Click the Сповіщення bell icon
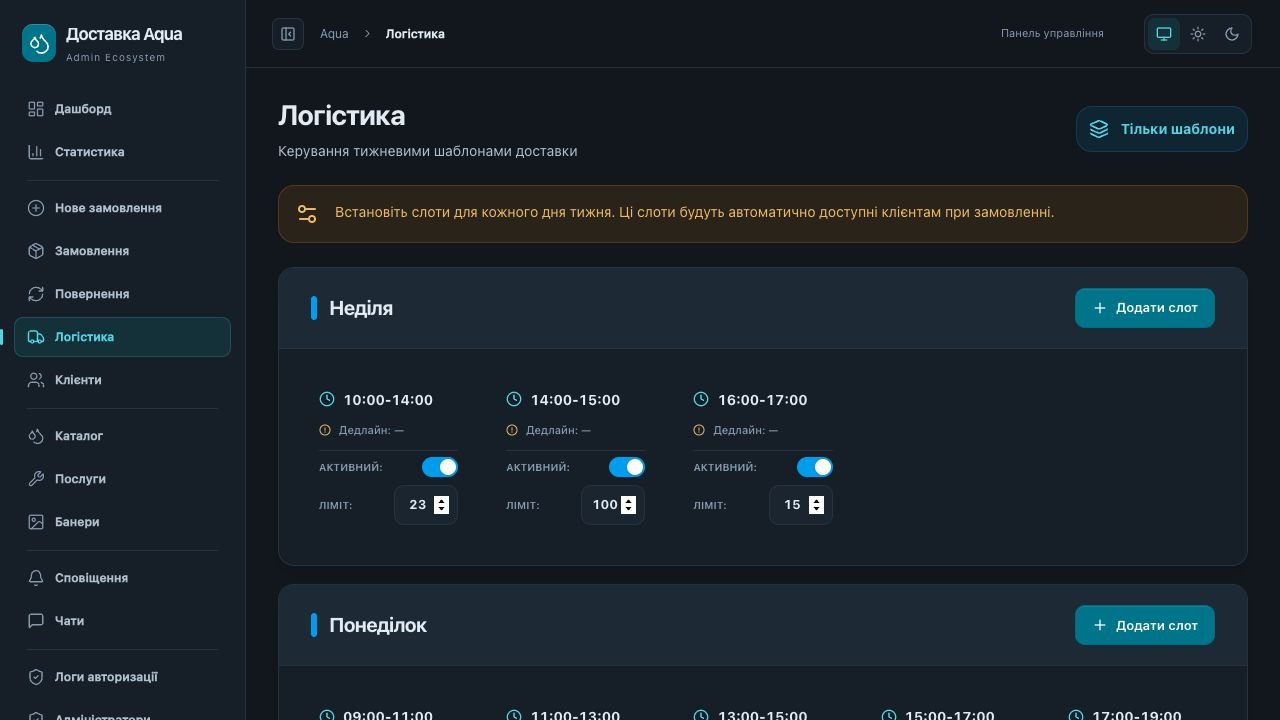Screen dimensions: 1280x720 tap(36, 578)
